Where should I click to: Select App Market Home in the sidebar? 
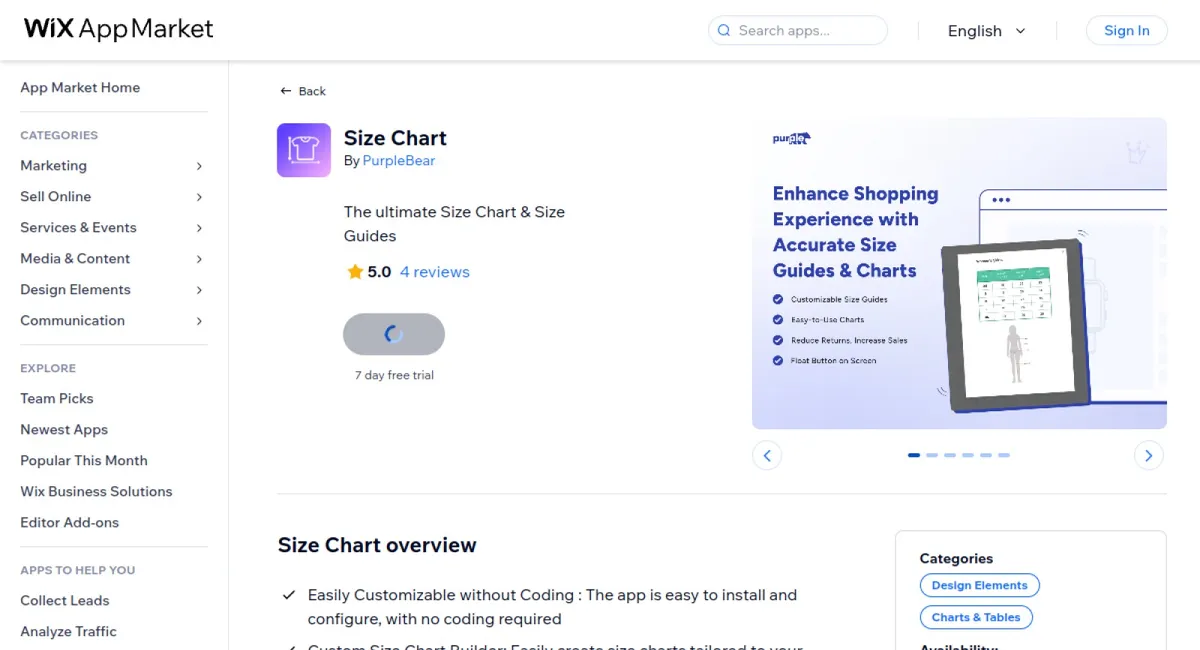[80, 87]
